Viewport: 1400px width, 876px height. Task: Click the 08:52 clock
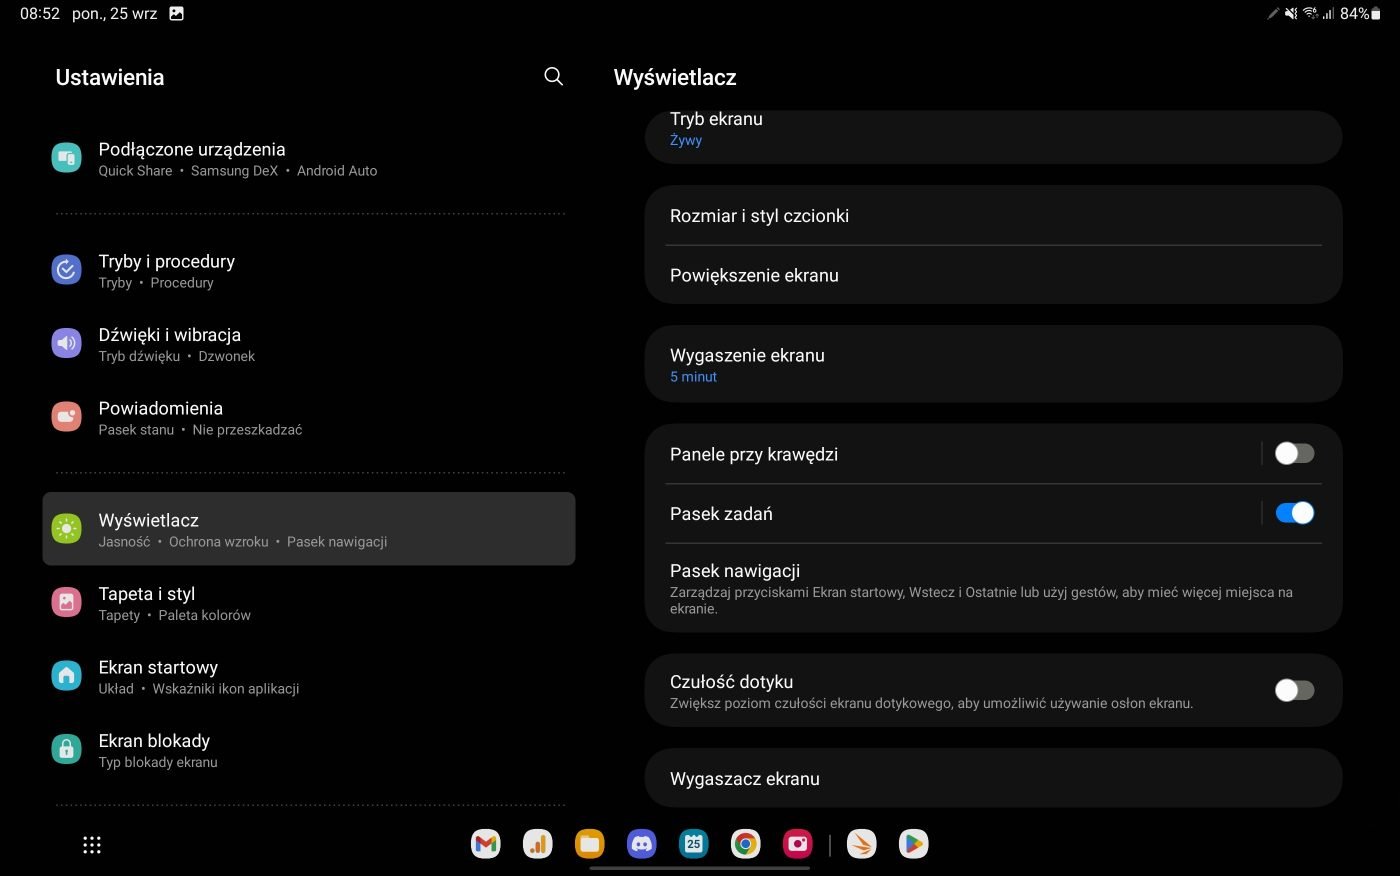(40, 14)
